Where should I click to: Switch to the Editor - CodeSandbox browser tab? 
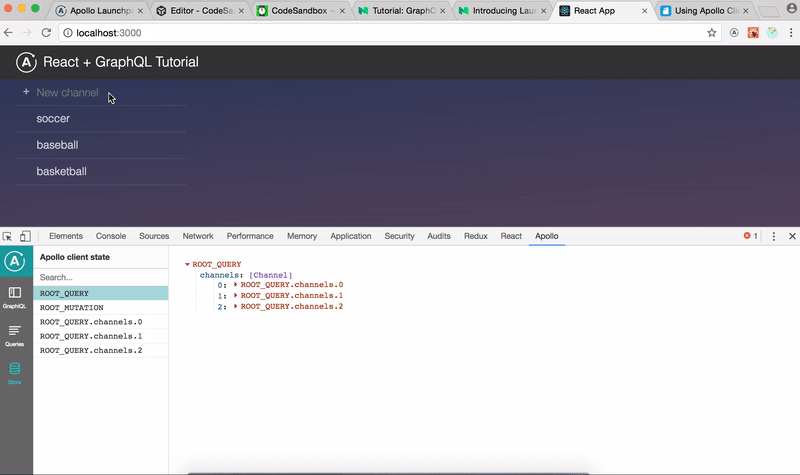tap(201, 11)
